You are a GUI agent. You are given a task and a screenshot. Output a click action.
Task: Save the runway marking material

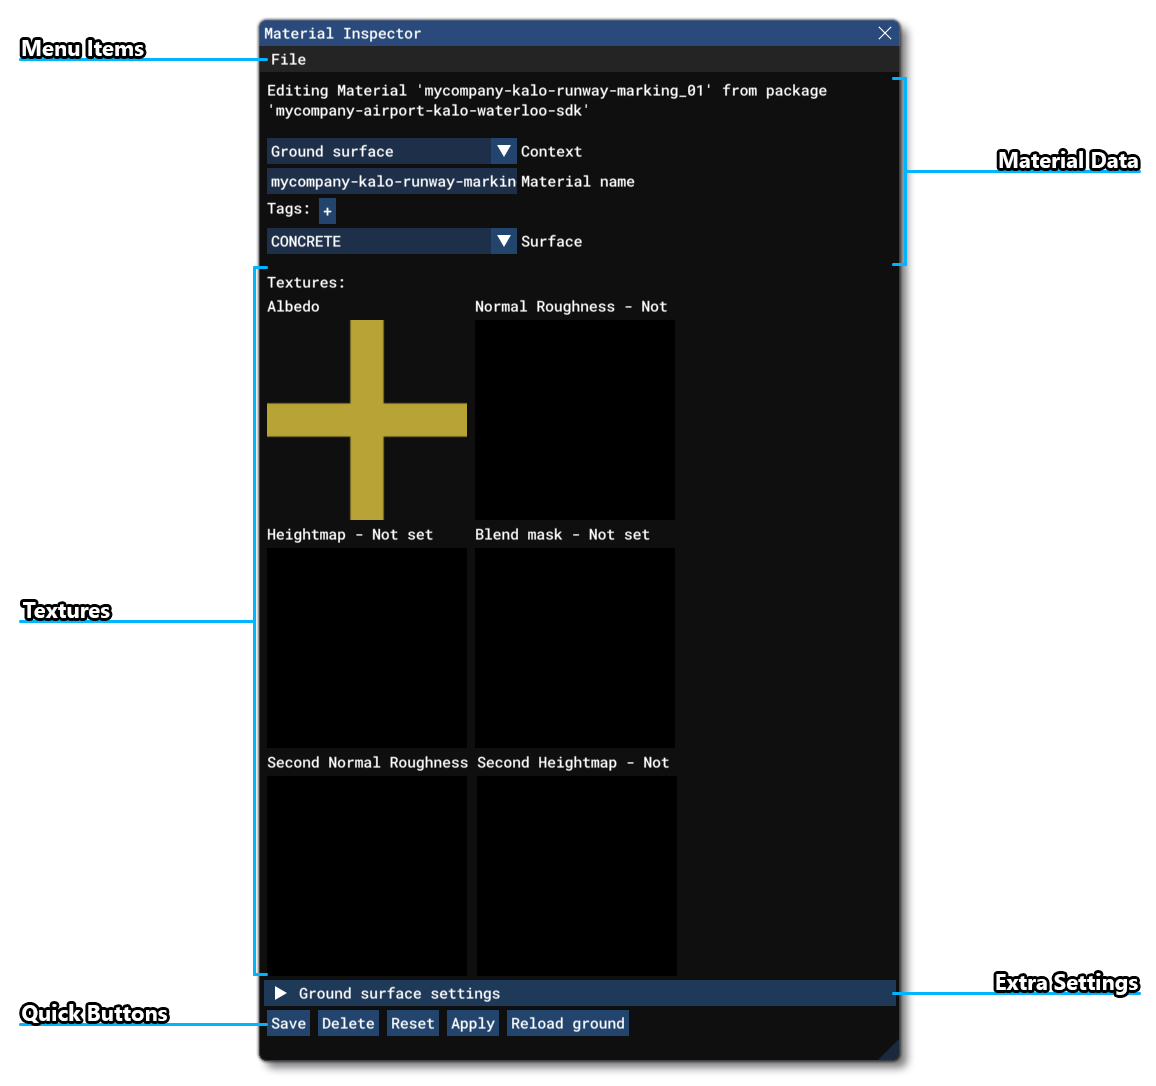[x=288, y=1022]
